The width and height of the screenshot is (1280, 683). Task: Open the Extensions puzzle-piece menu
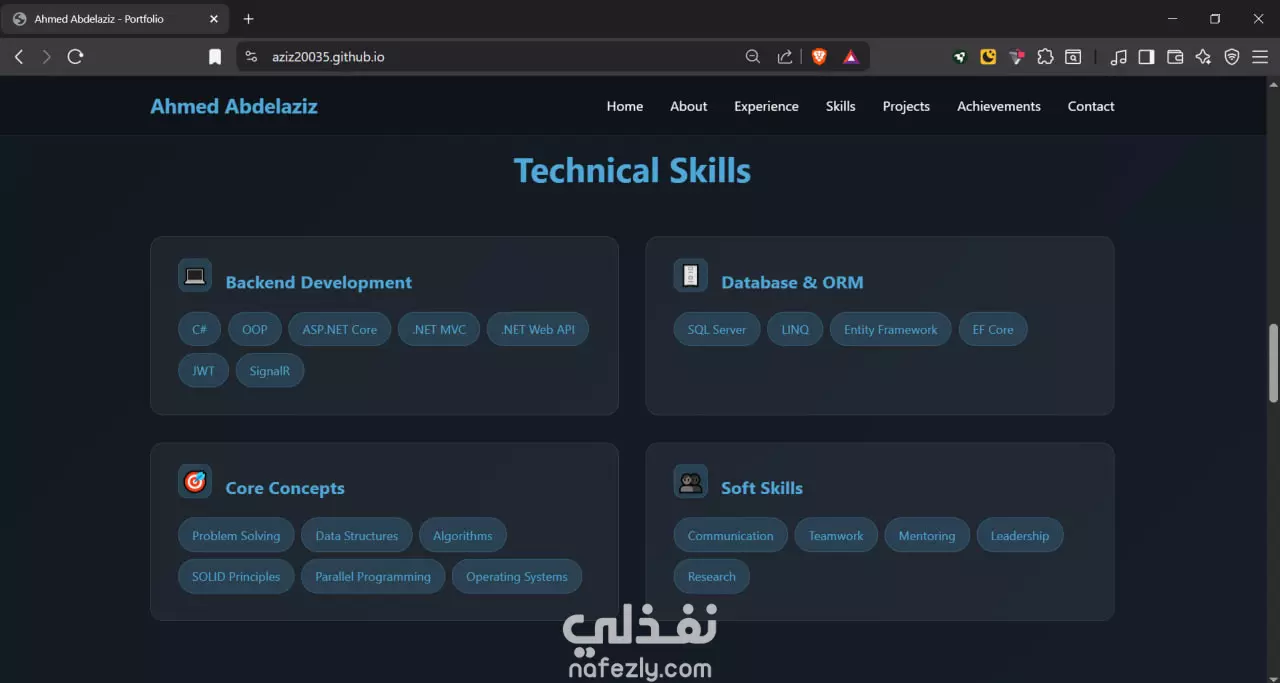[x=1045, y=57]
